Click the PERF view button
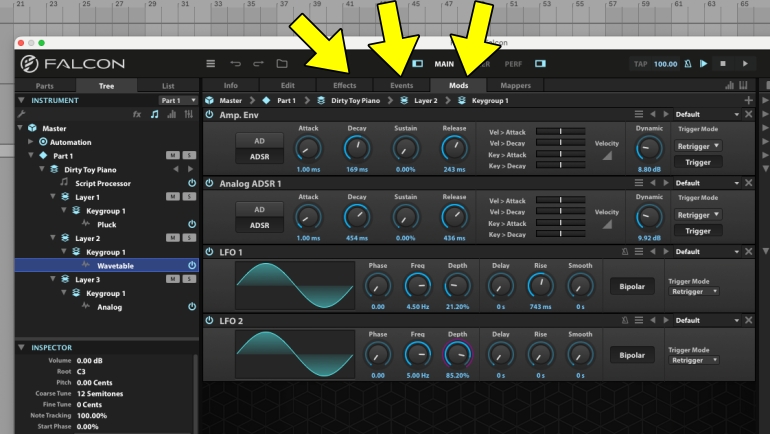 513,64
